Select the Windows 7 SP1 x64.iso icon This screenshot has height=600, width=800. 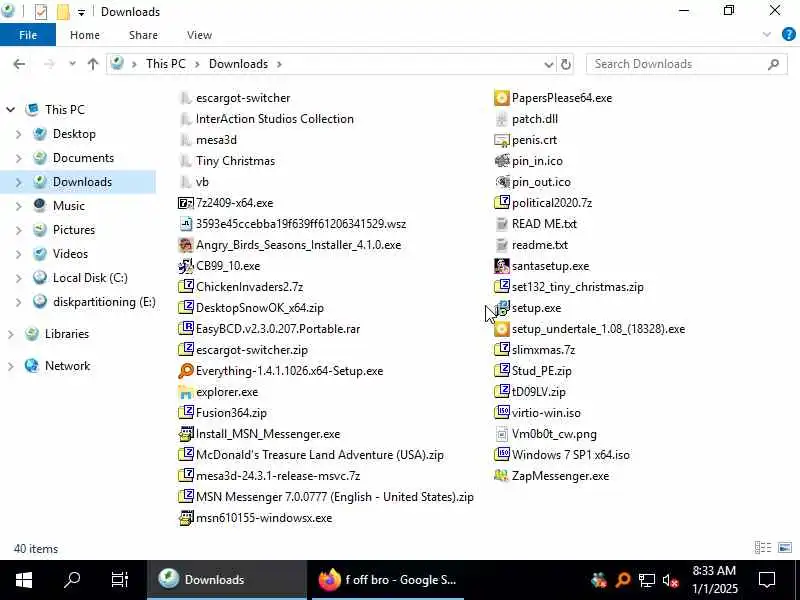[x=502, y=455]
